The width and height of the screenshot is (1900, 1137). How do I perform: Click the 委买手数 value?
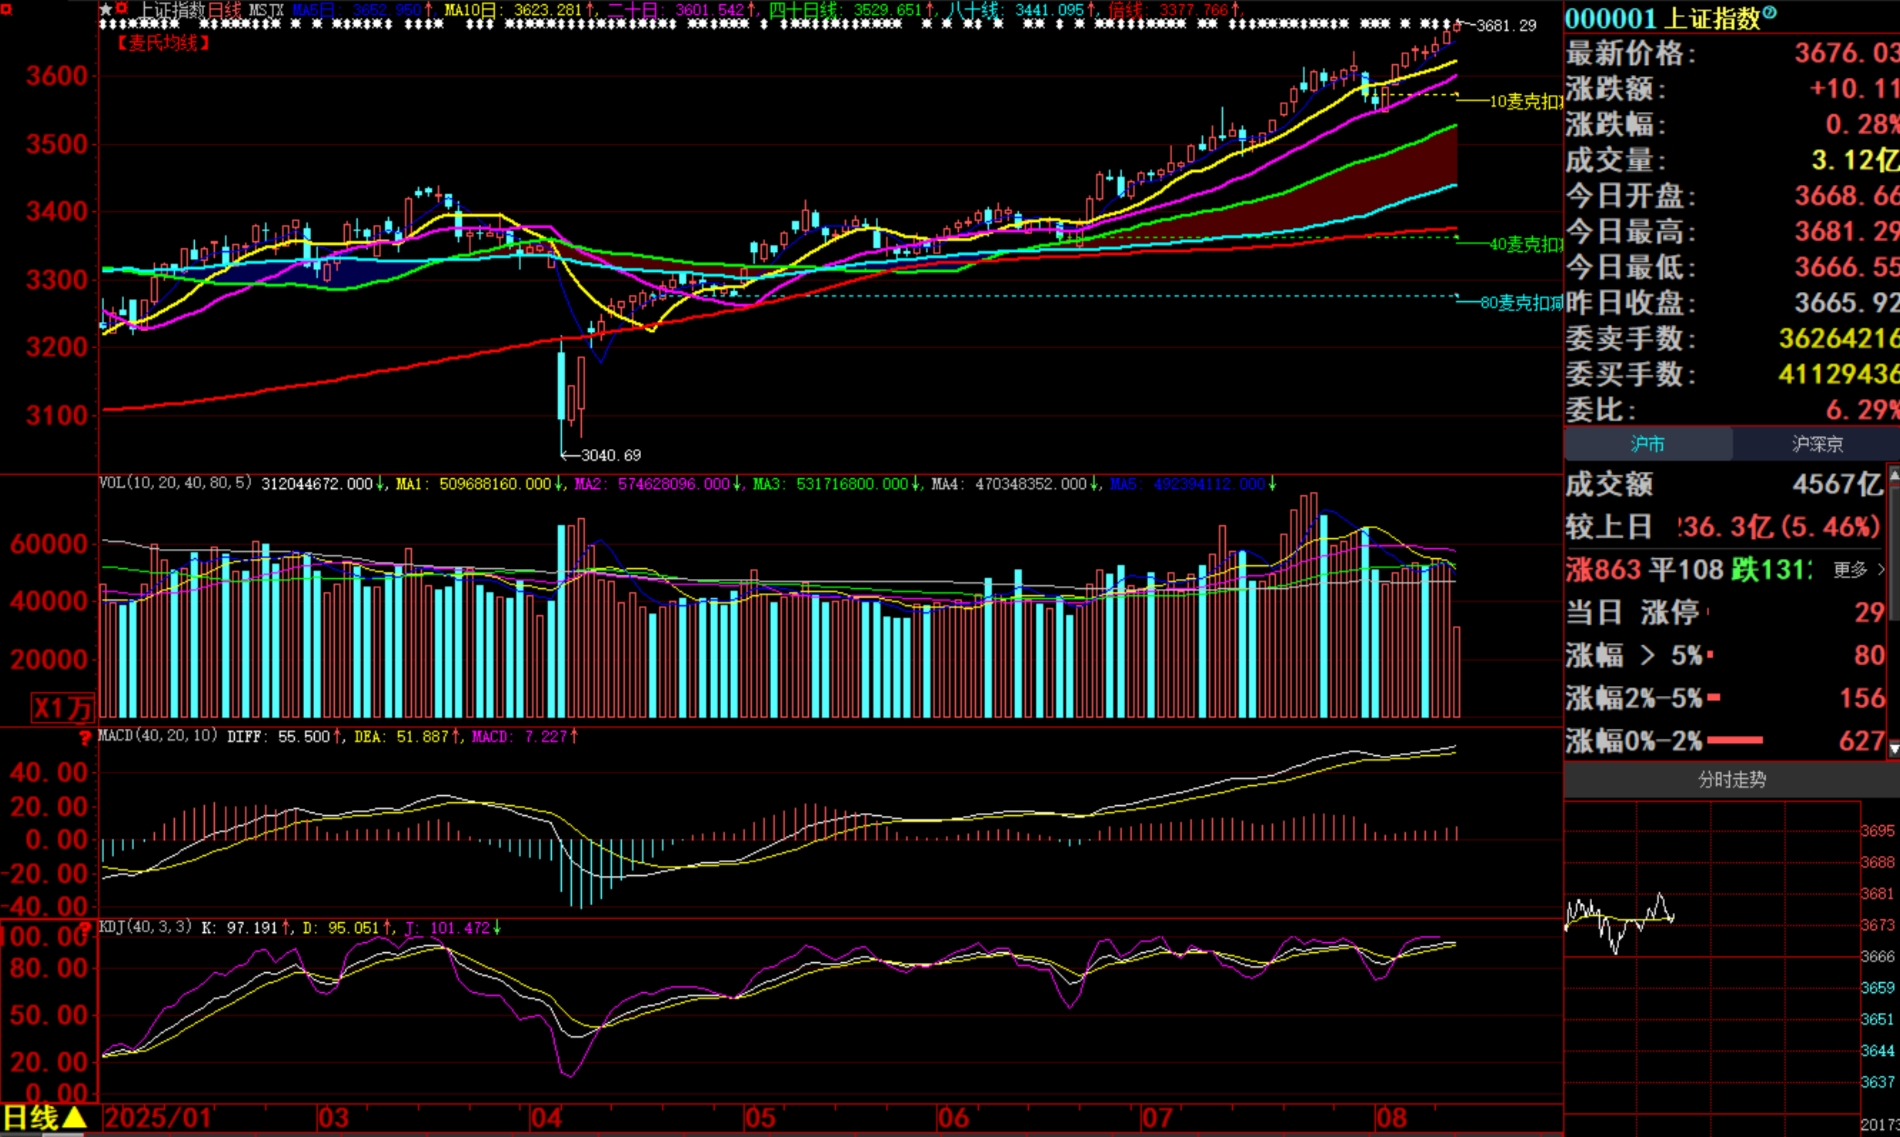tap(1839, 374)
